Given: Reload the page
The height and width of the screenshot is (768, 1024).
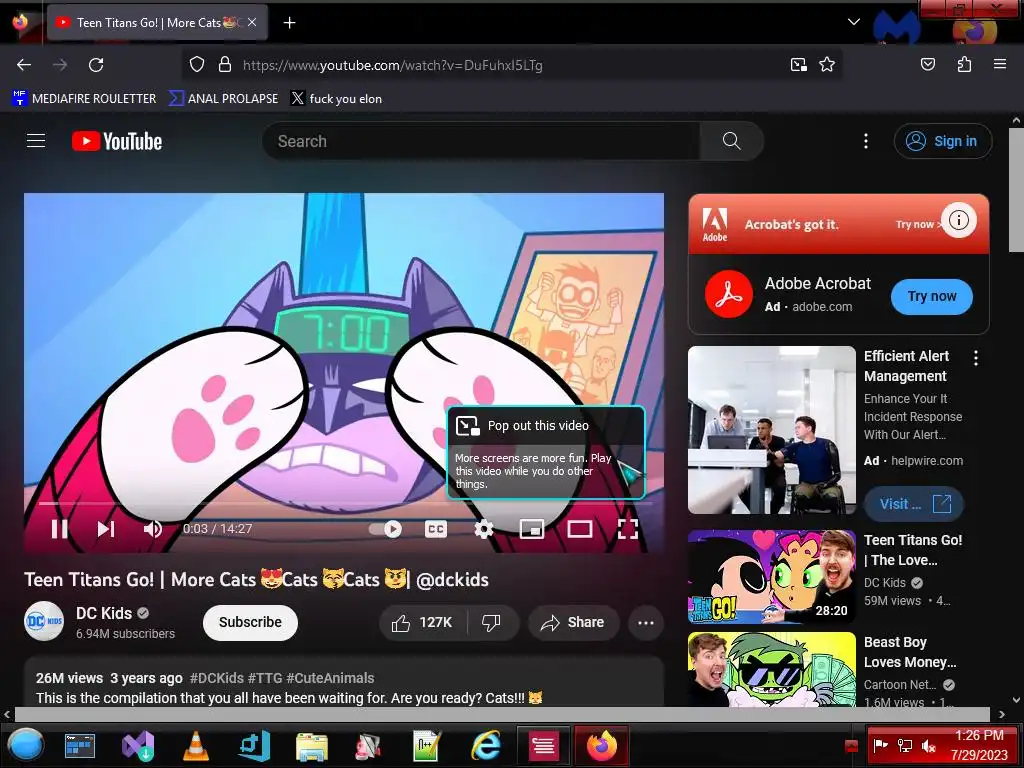Looking at the screenshot, I should tap(96, 65).
